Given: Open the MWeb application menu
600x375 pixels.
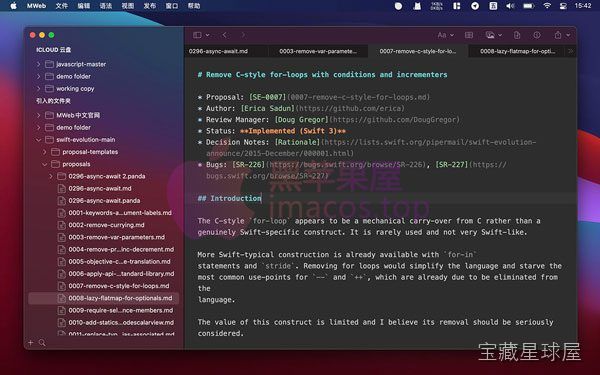Looking at the screenshot, I should pos(36,6).
